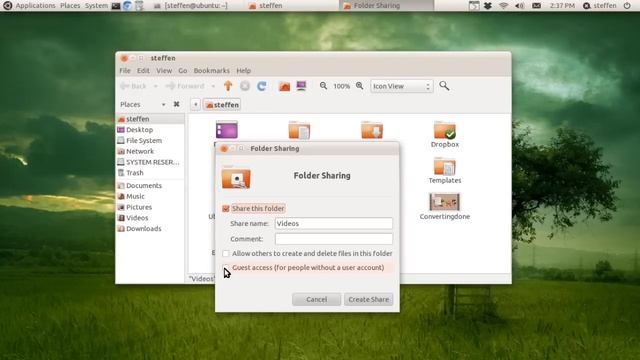This screenshot has height=360, width=640.
Task: Open the Icon View dropdown
Action: coord(401,86)
